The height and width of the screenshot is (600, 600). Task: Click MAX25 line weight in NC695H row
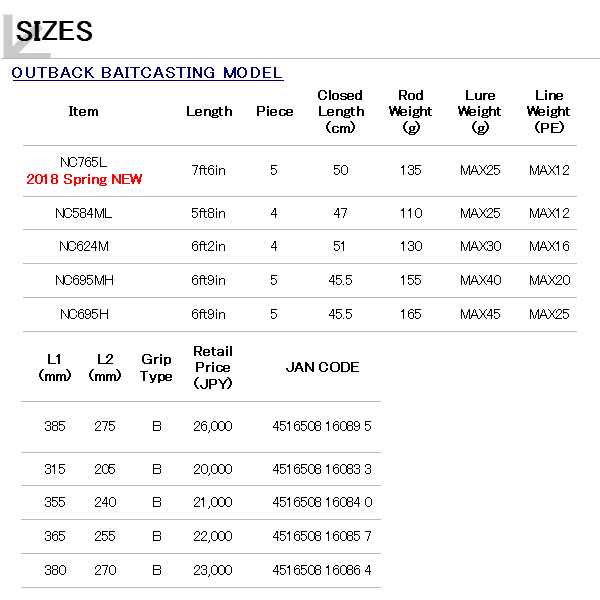click(549, 314)
